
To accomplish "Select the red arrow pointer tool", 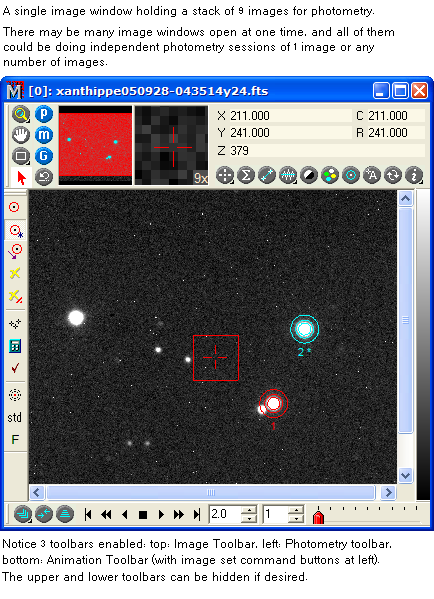I will click(x=21, y=178).
